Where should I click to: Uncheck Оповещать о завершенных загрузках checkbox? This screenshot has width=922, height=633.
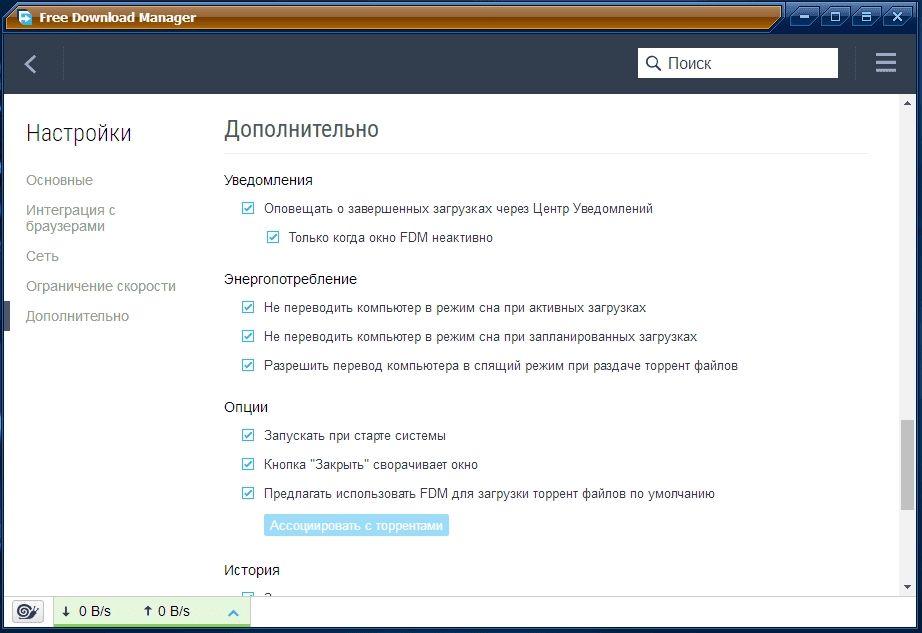pyautogui.click(x=248, y=208)
